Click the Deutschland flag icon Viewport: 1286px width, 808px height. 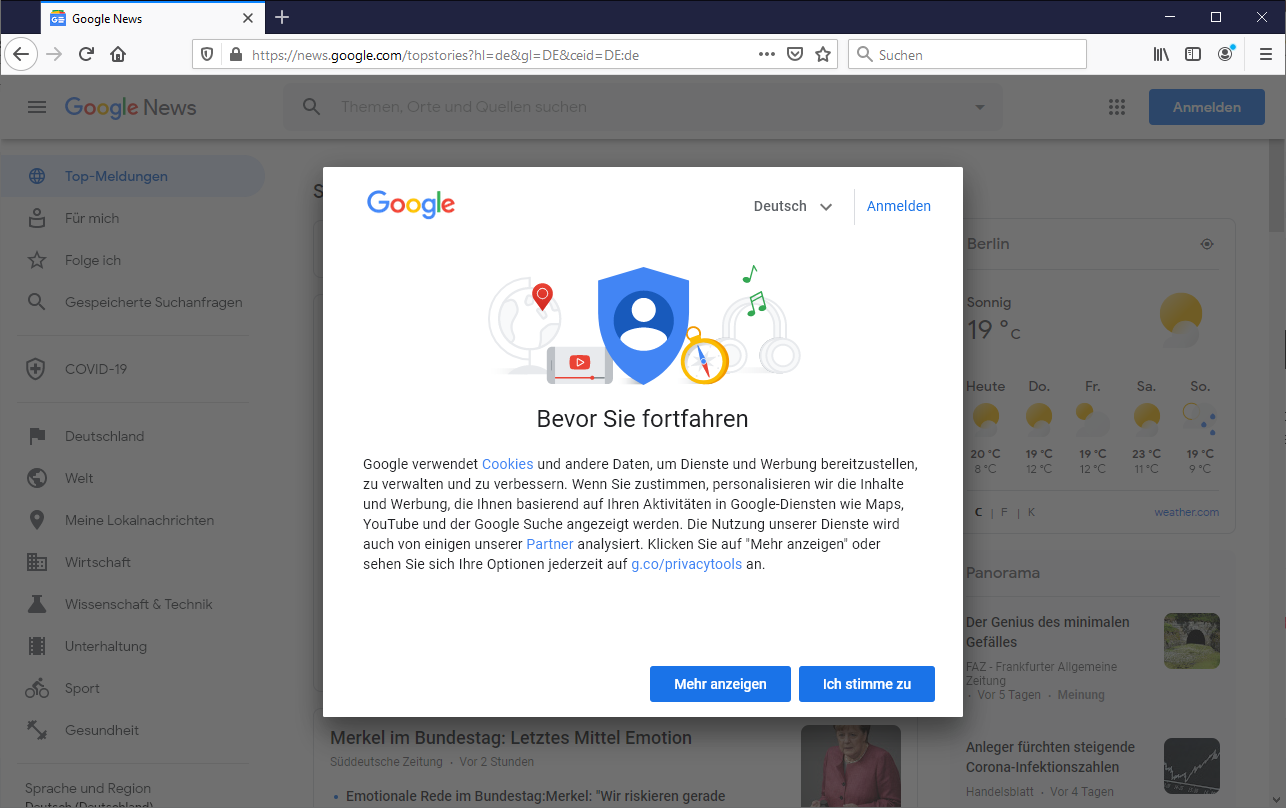coord(37,436)
